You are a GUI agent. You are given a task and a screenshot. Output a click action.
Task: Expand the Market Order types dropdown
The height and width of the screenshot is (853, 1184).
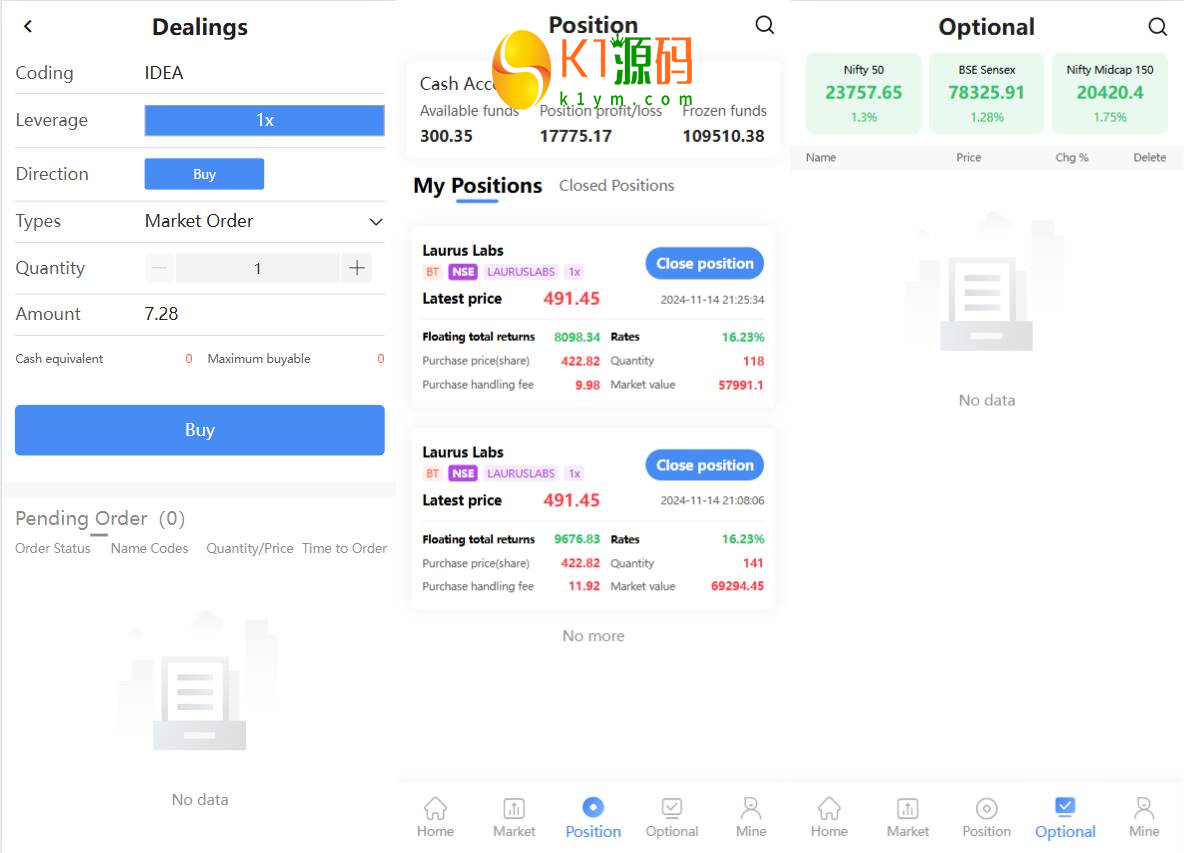[x=264, y=221]
